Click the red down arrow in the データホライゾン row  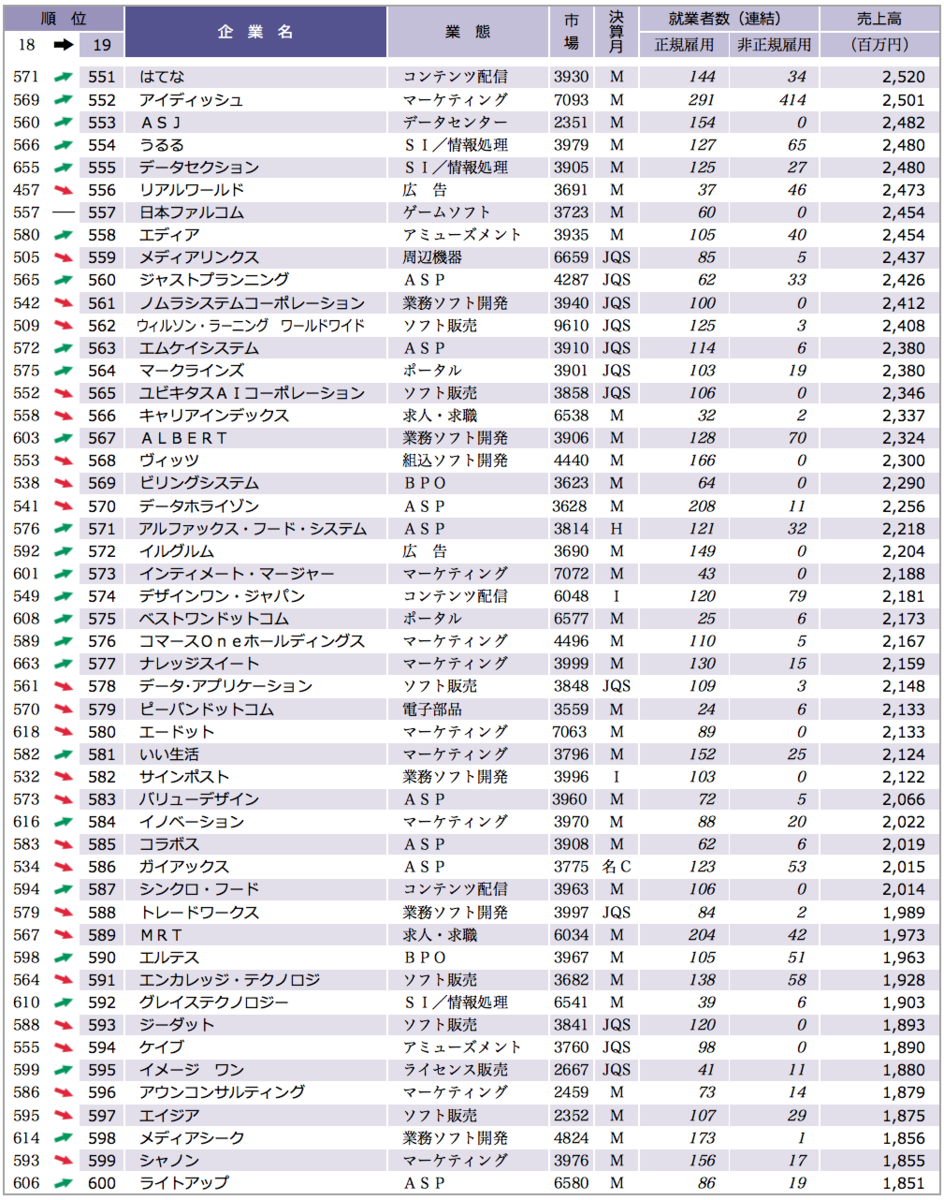point(64,506)
